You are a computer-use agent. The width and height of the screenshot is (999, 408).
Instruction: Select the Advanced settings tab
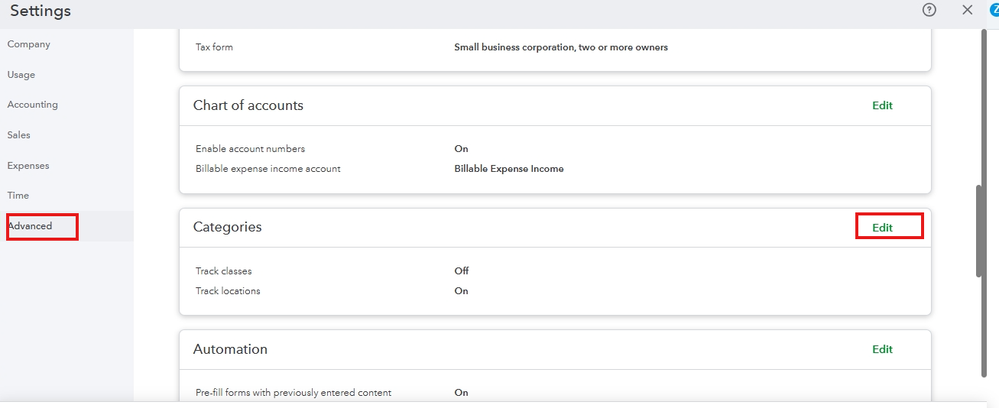30,226
